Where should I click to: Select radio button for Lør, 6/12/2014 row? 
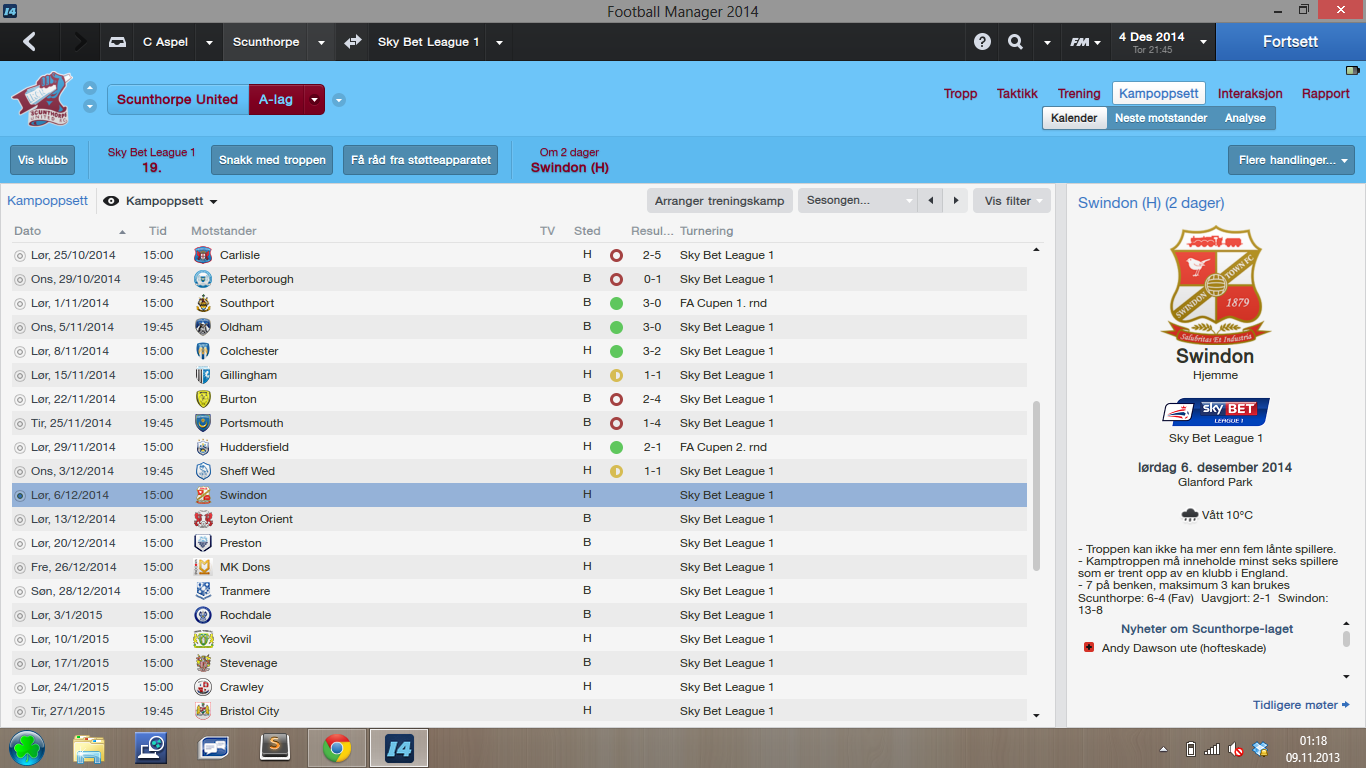(x=20, y=495)
